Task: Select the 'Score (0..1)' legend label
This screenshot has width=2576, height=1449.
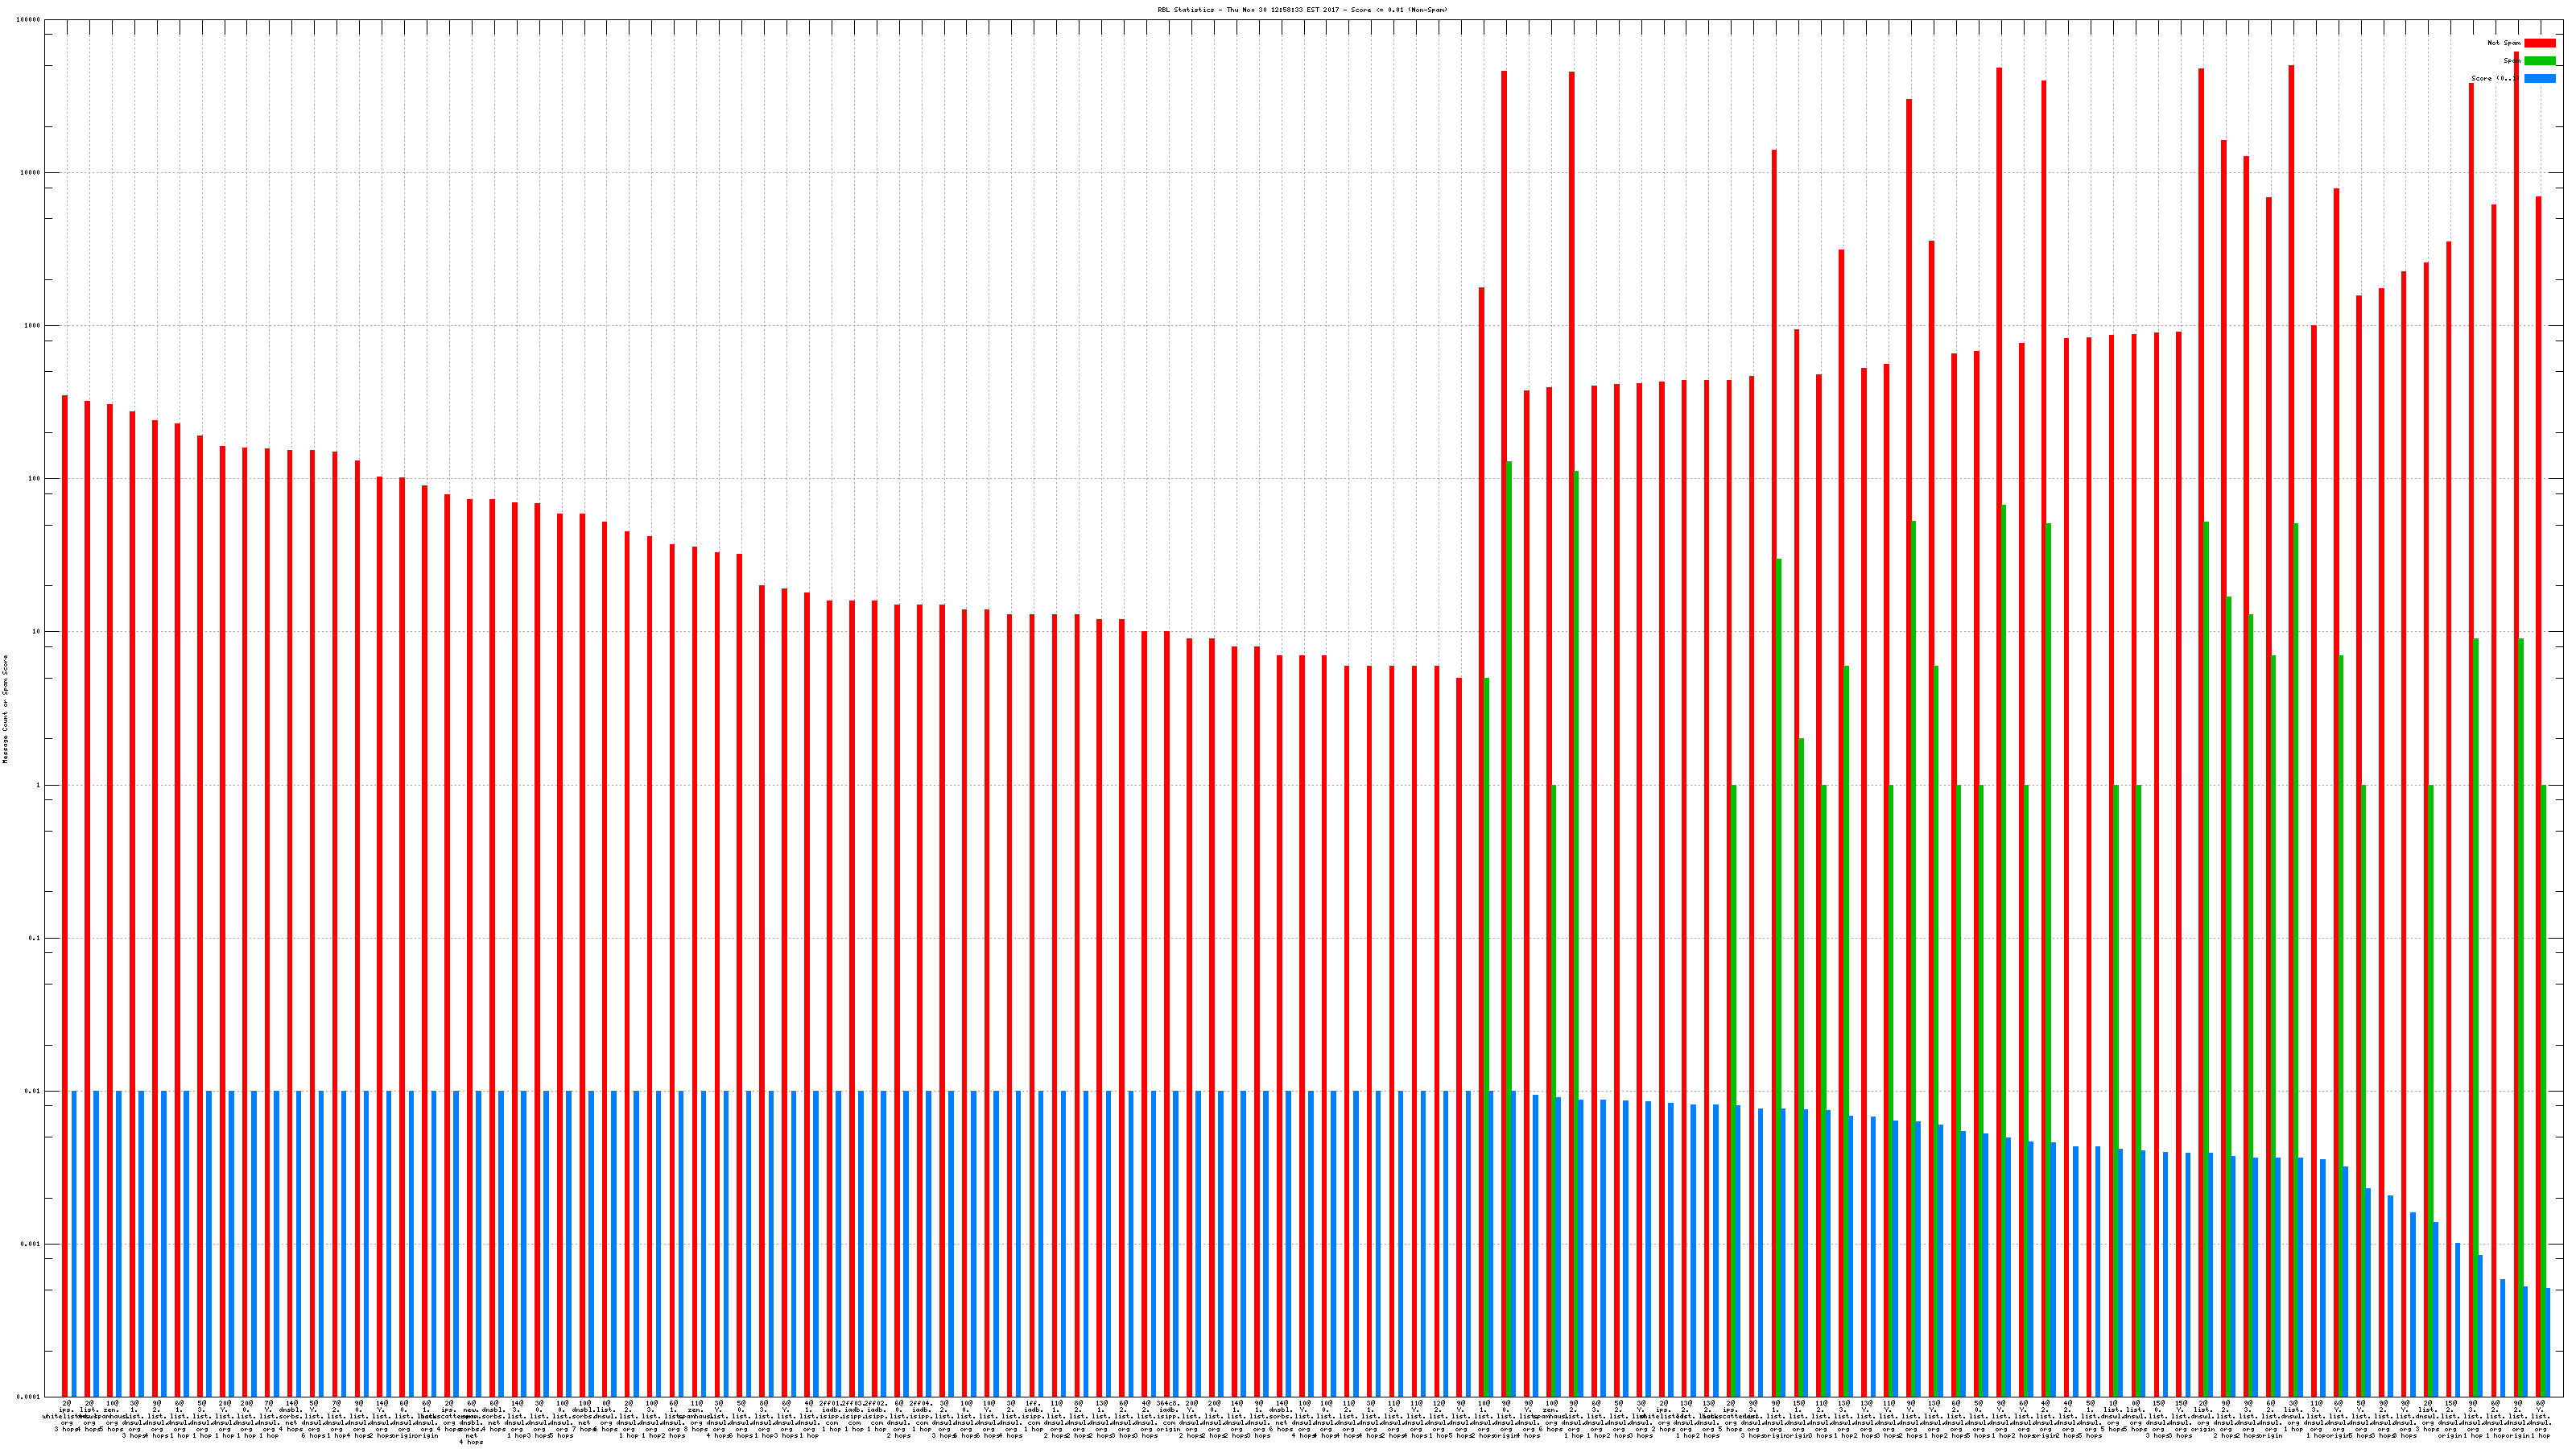Action: pyautogui.click(x=2494, y=79)
